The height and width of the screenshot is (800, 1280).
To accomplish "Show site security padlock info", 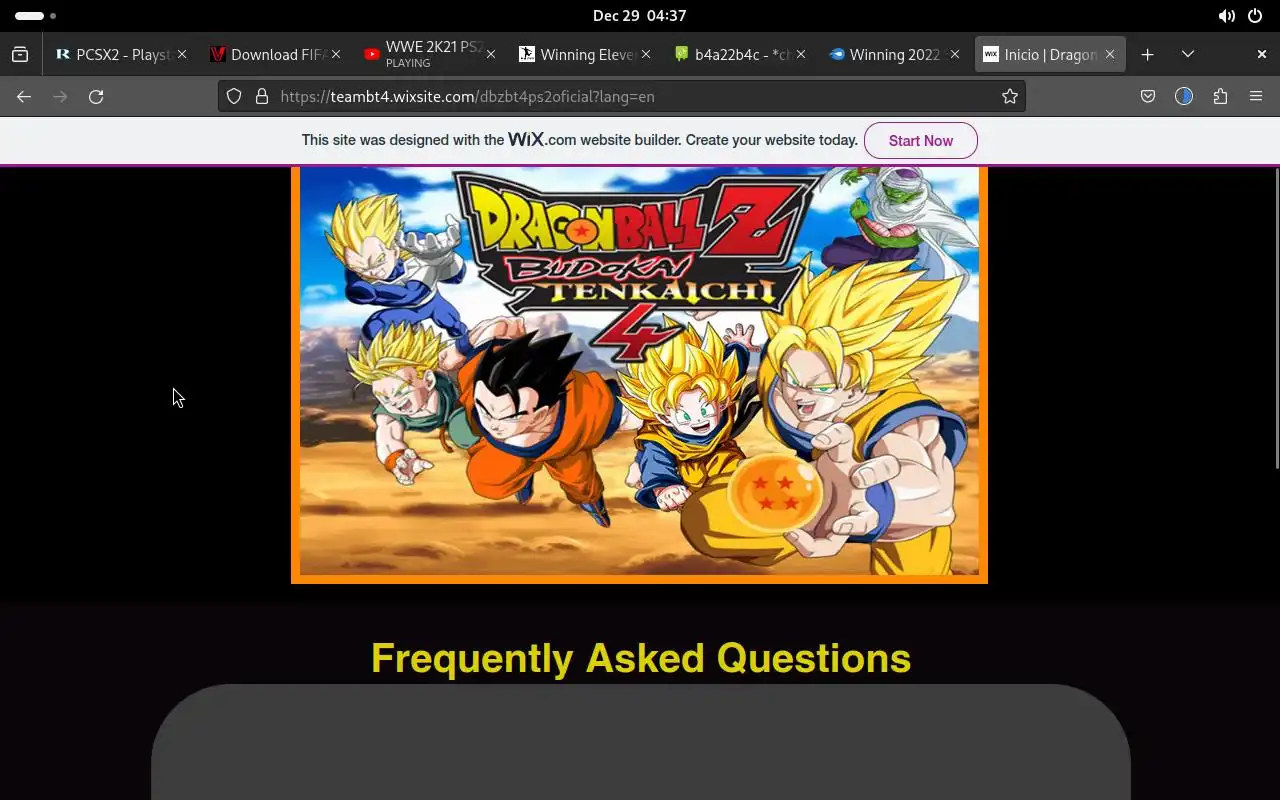I will (262, 97).
